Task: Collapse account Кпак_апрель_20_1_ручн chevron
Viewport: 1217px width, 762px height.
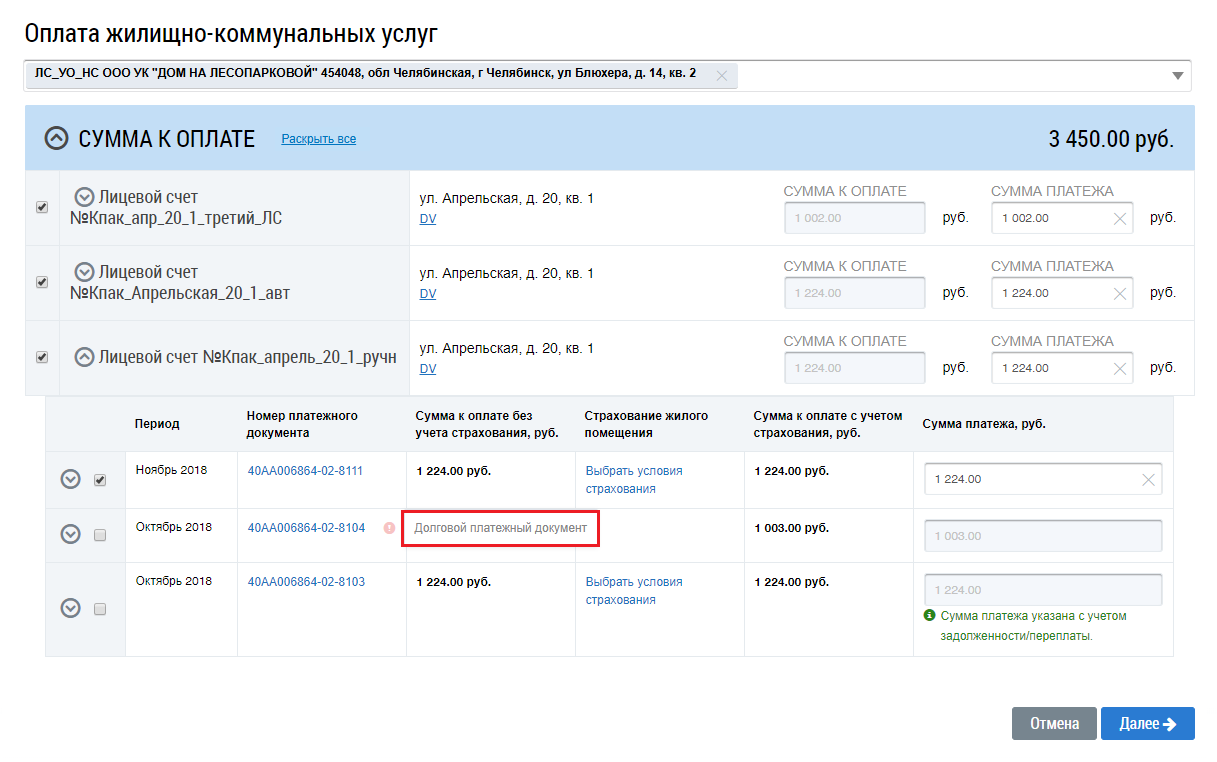Action: (x=85, y=356)
